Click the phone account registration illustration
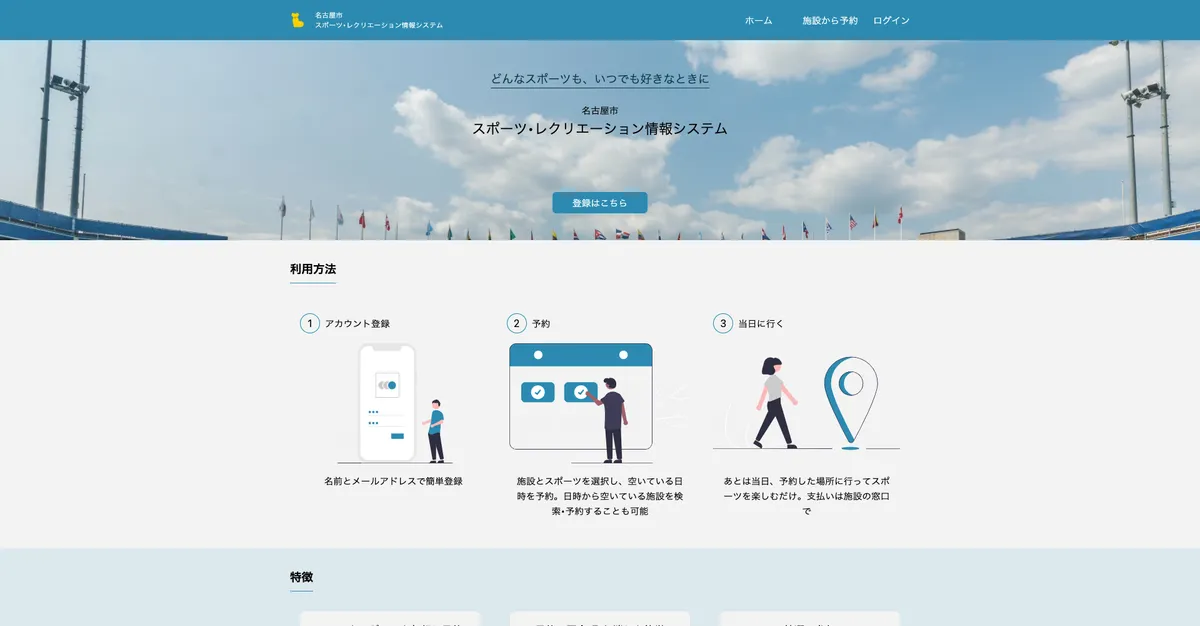1200x626 pixels. [x=393, y=404]
